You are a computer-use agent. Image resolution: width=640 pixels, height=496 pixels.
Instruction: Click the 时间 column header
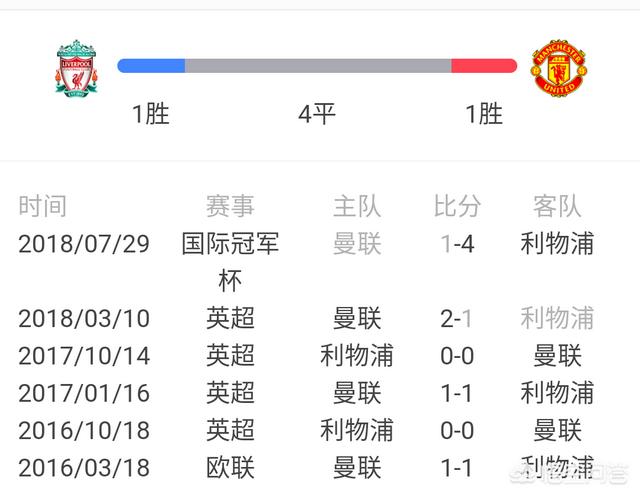[43, 206]
